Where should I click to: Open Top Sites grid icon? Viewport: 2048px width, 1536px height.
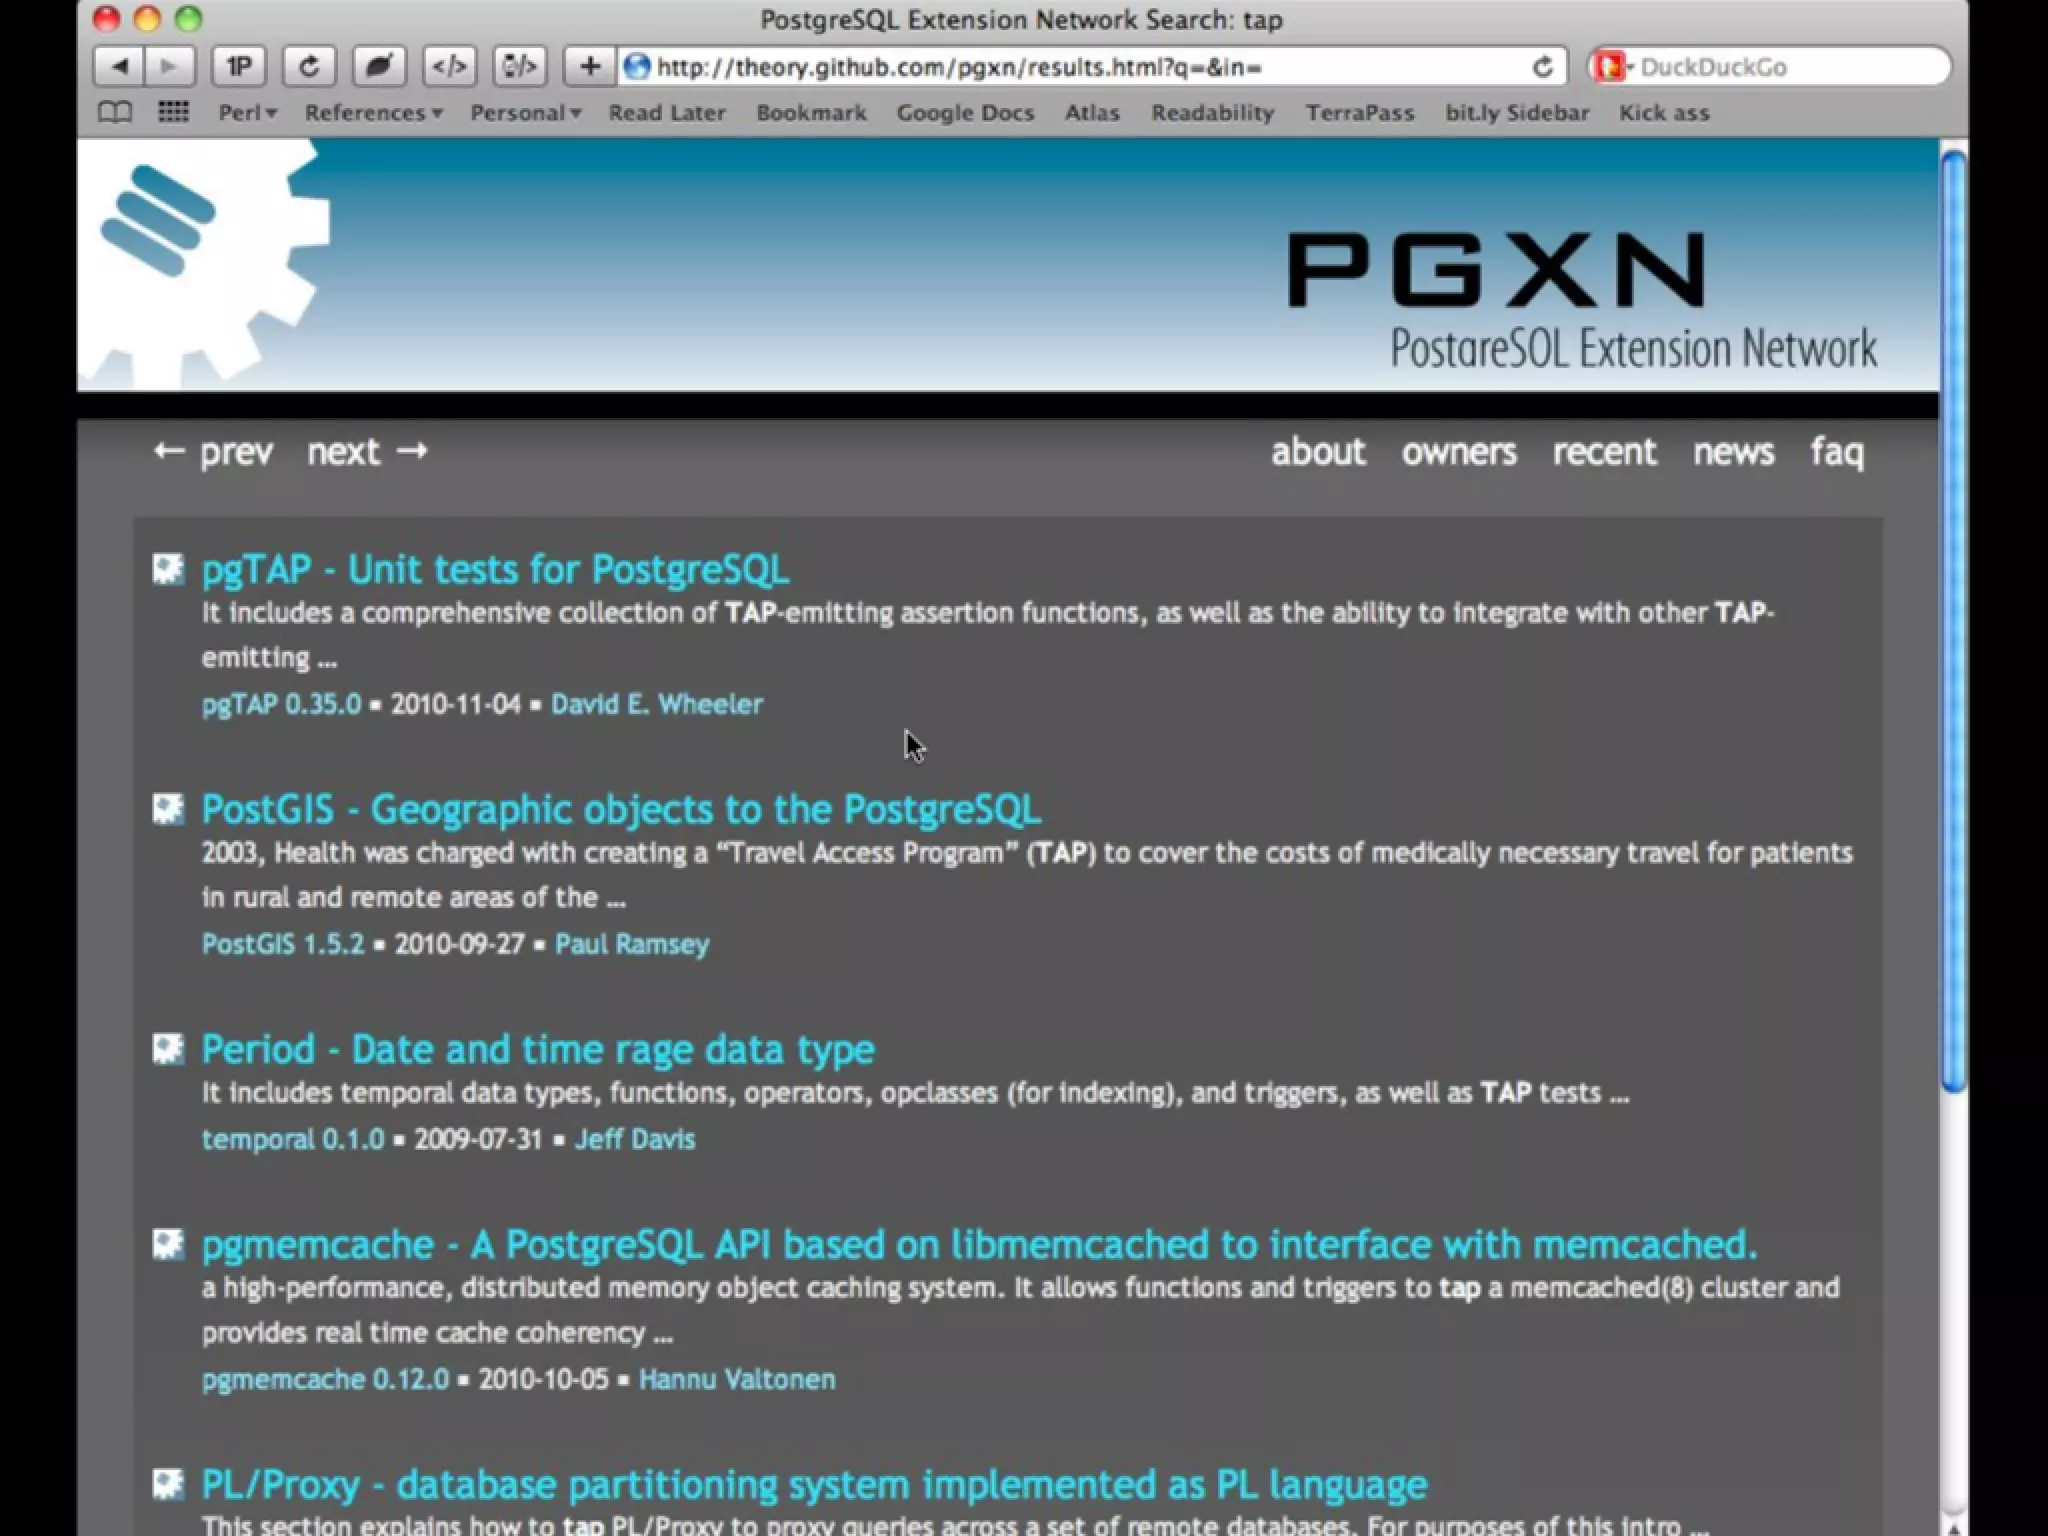[173, 112]
